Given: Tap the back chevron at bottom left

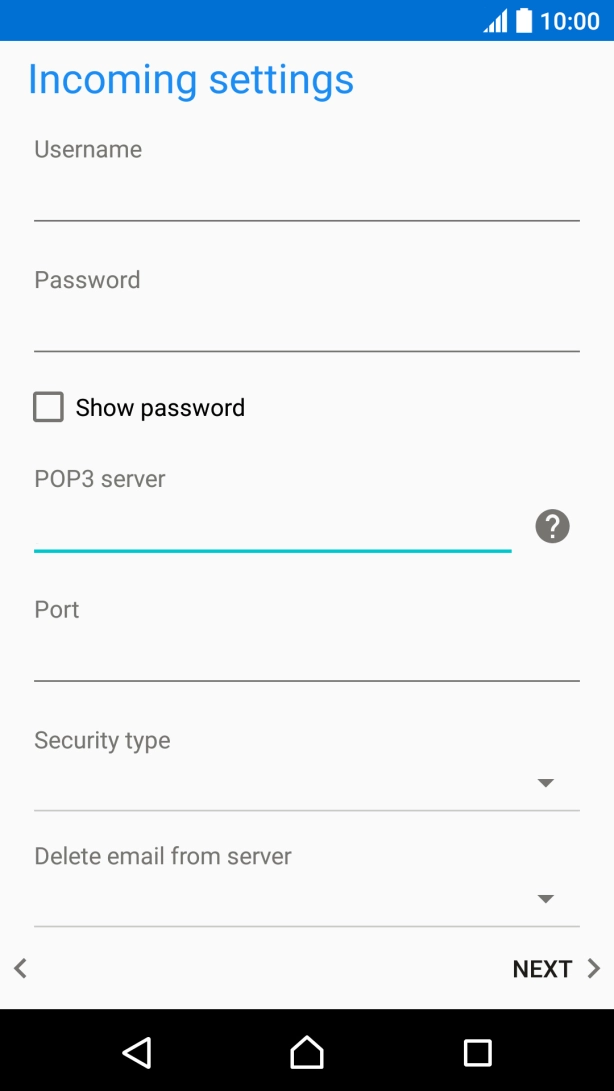Looking at the screenshot, I should [19, 968].
